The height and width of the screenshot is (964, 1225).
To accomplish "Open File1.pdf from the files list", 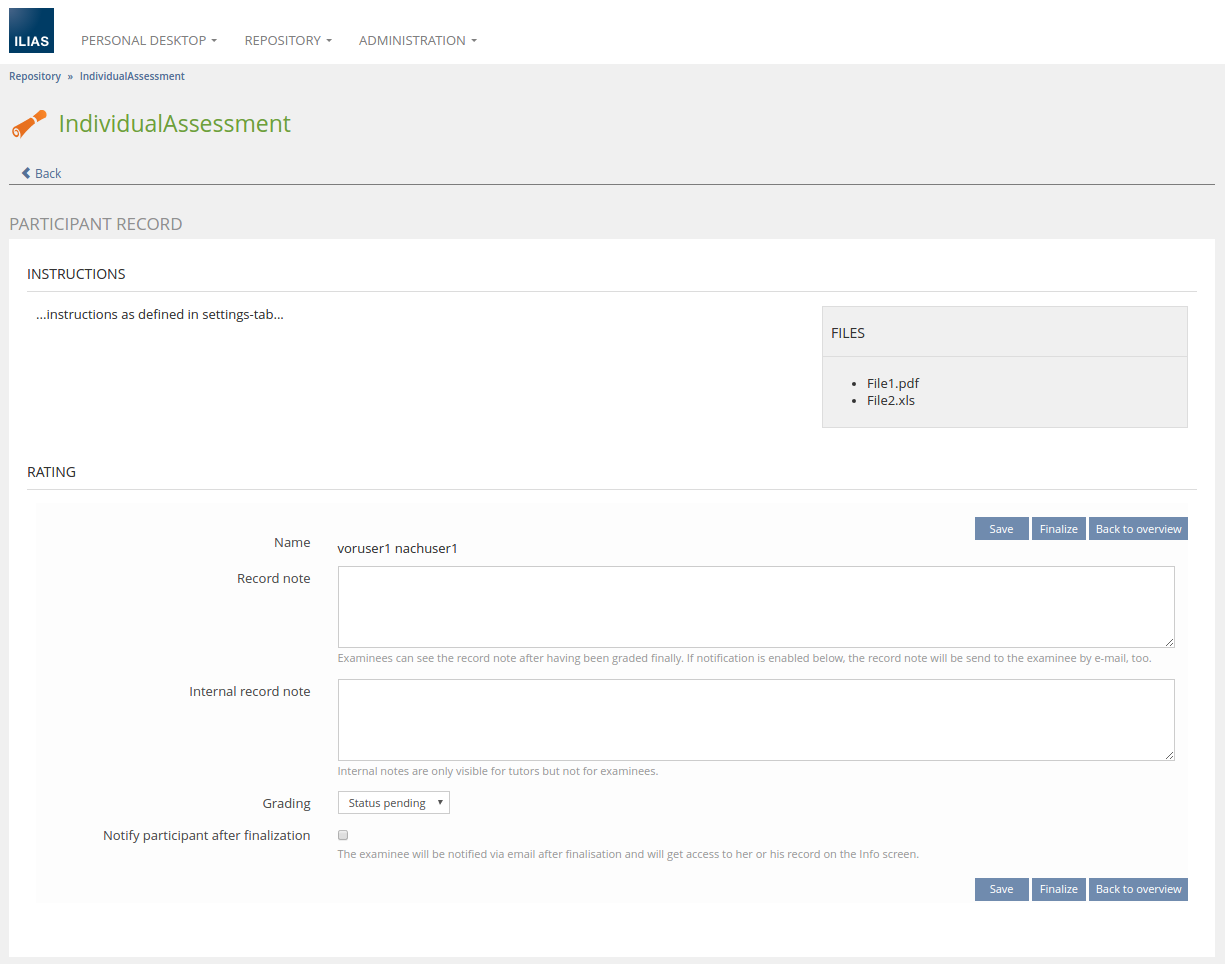I will [892, 383].
